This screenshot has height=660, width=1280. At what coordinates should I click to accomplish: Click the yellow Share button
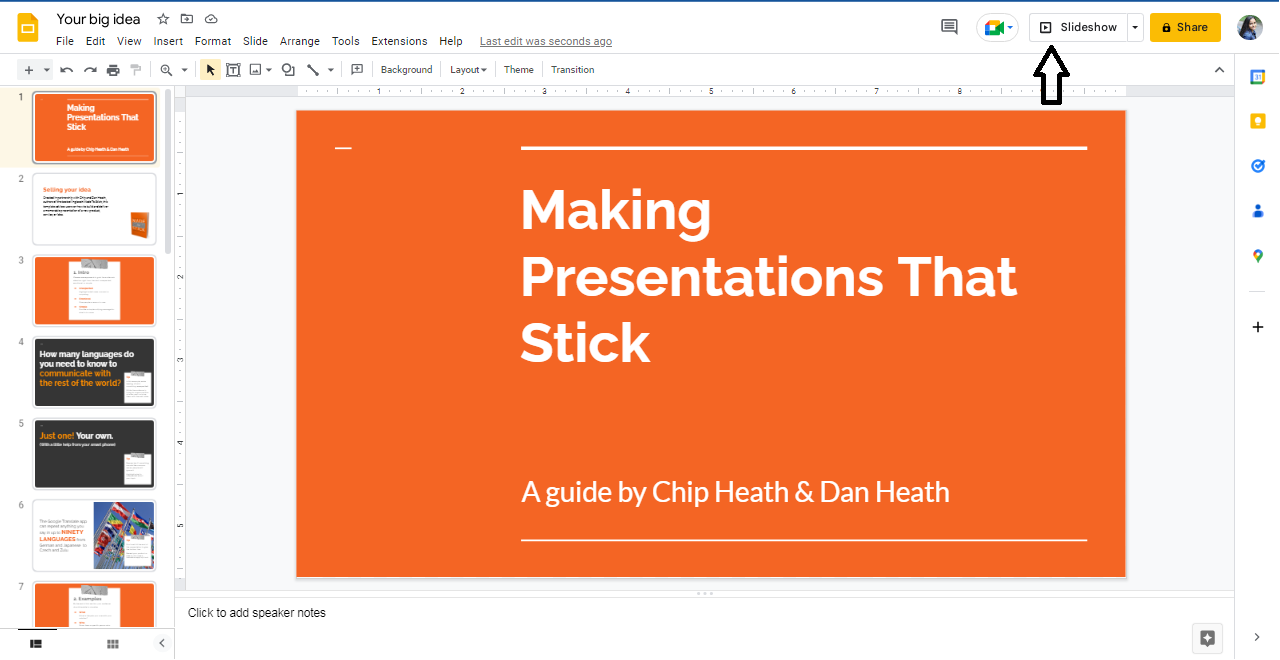(1185, 28)
